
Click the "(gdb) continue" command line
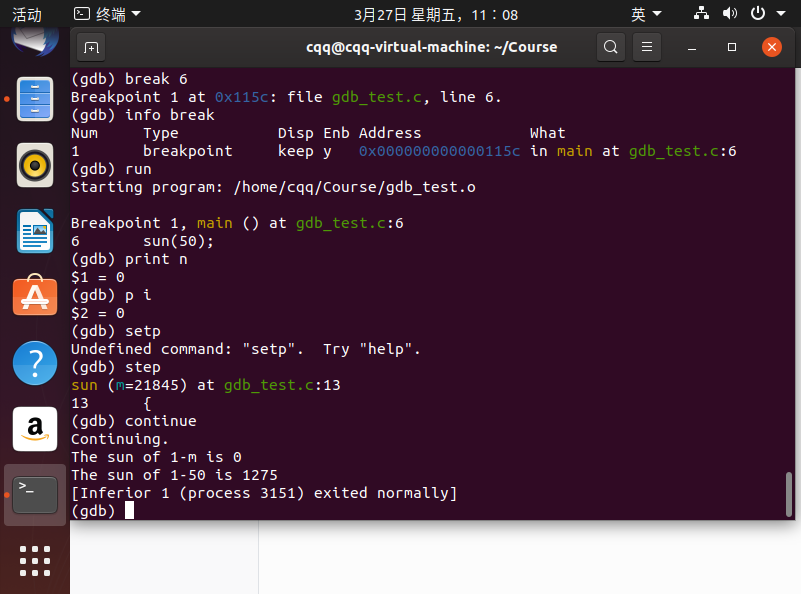(x=134, y=421)
